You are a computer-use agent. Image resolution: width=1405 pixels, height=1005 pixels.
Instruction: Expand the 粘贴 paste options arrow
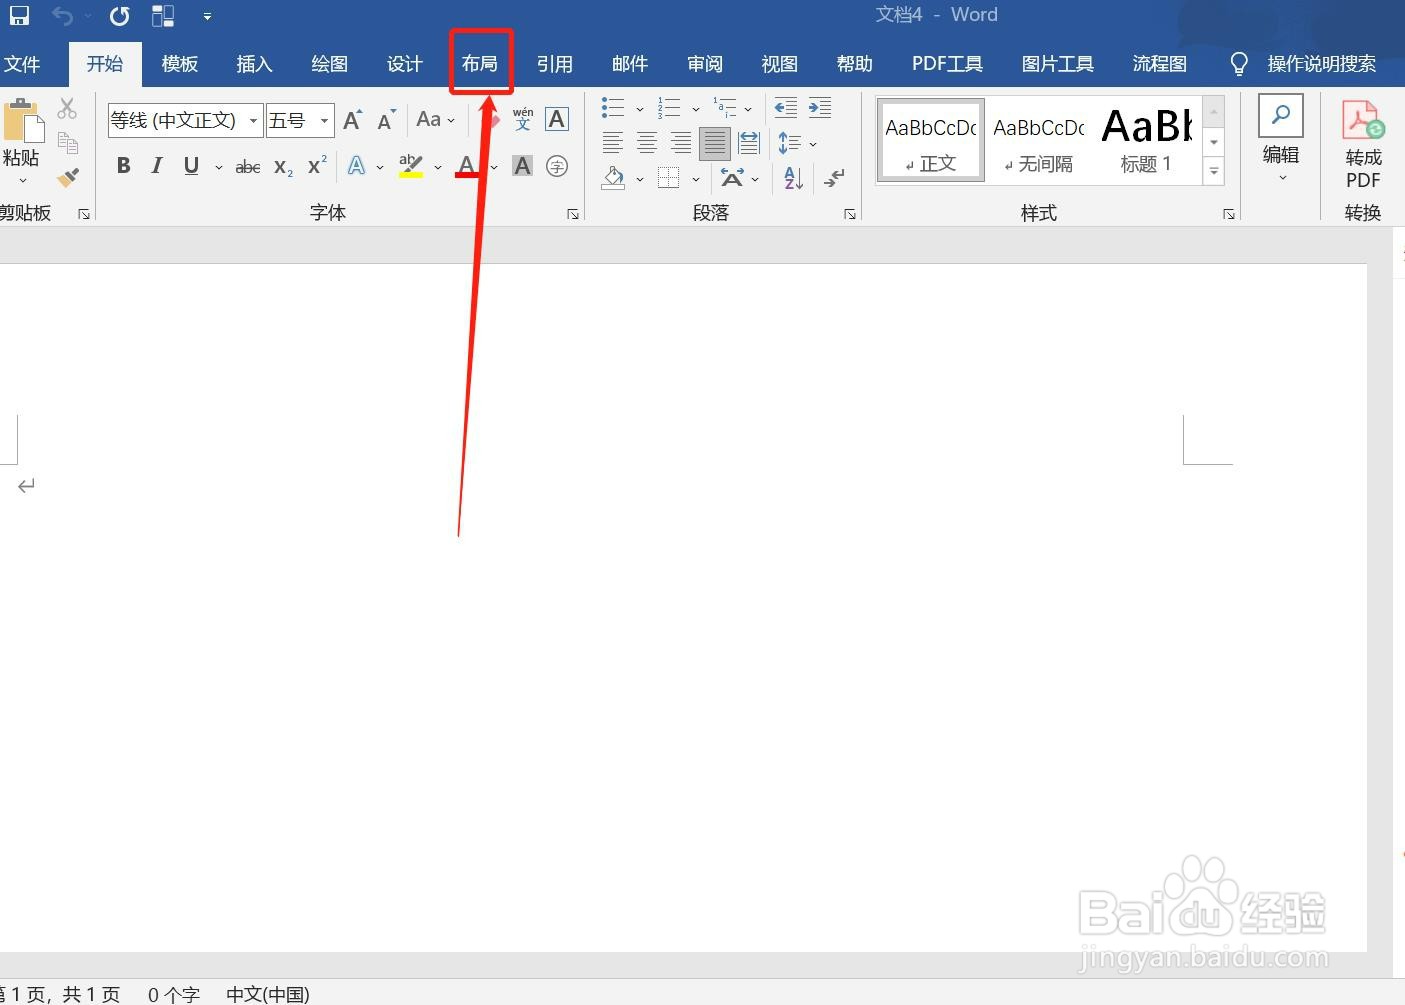pos(22,181)
